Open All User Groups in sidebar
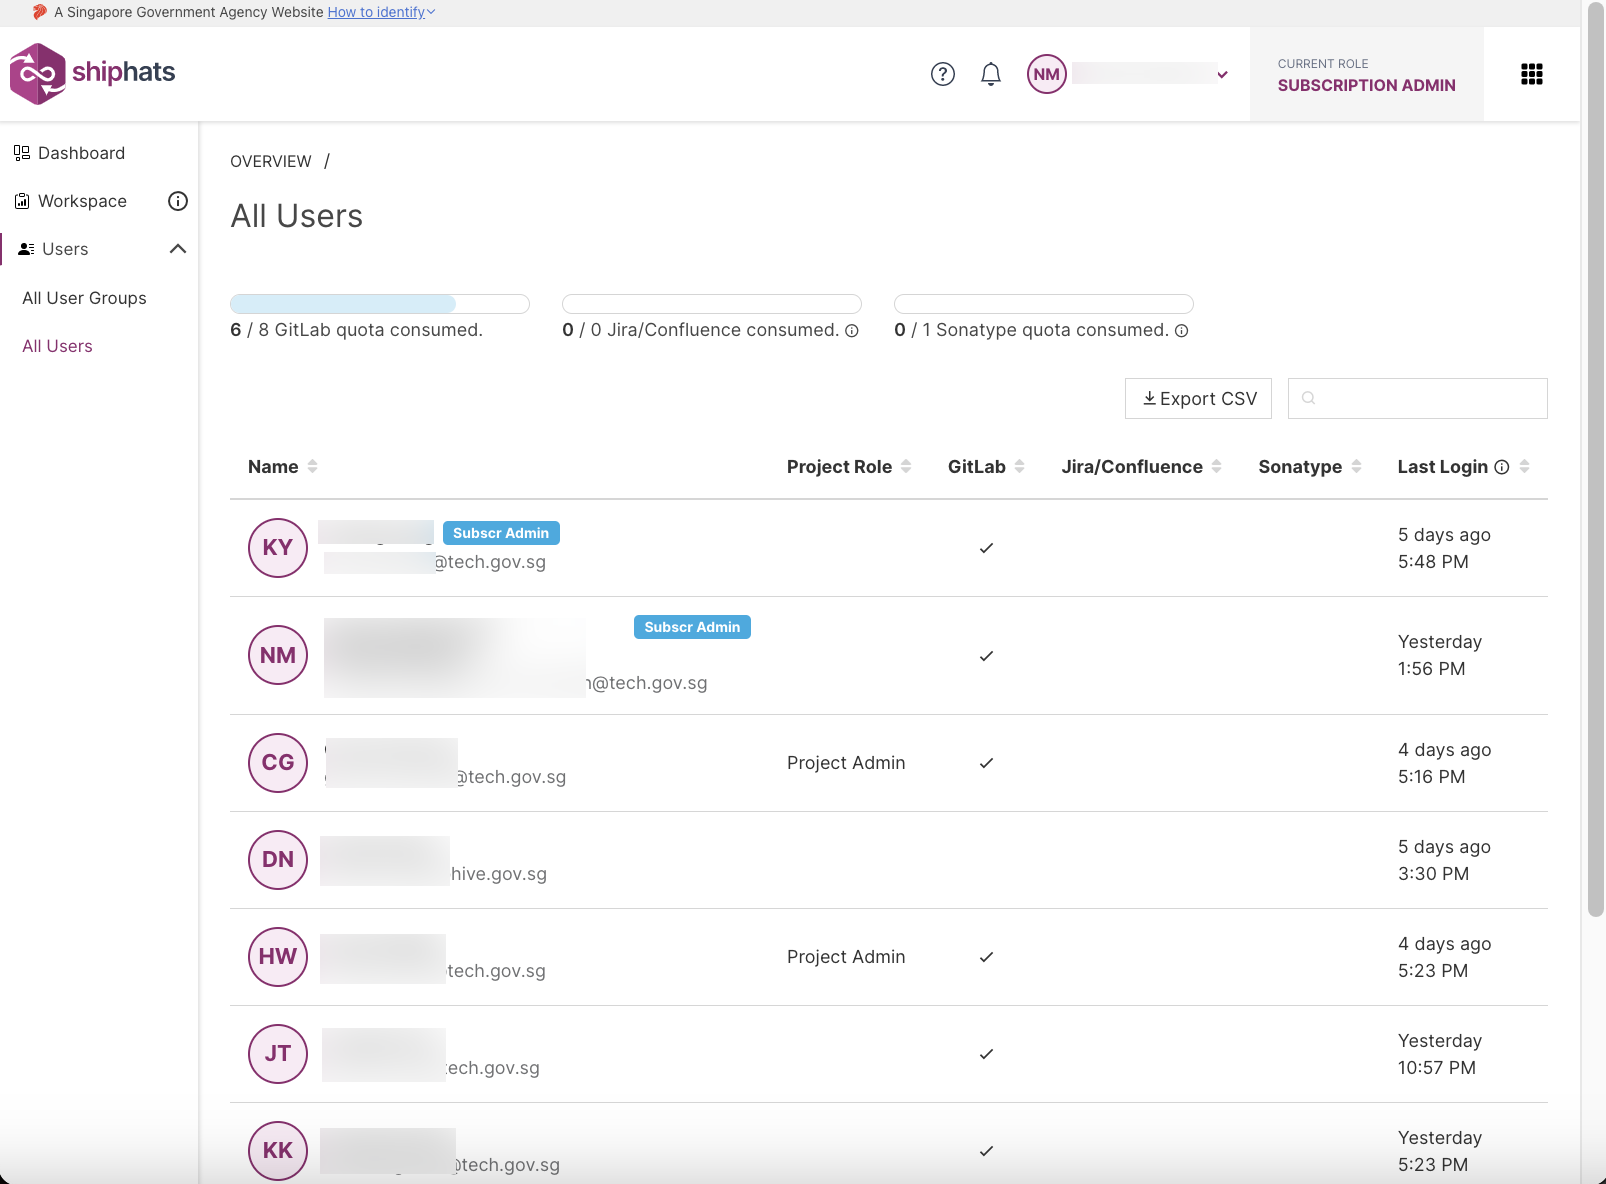The width and height of the screenshot is (1606, 1184). tap(84, 298)
